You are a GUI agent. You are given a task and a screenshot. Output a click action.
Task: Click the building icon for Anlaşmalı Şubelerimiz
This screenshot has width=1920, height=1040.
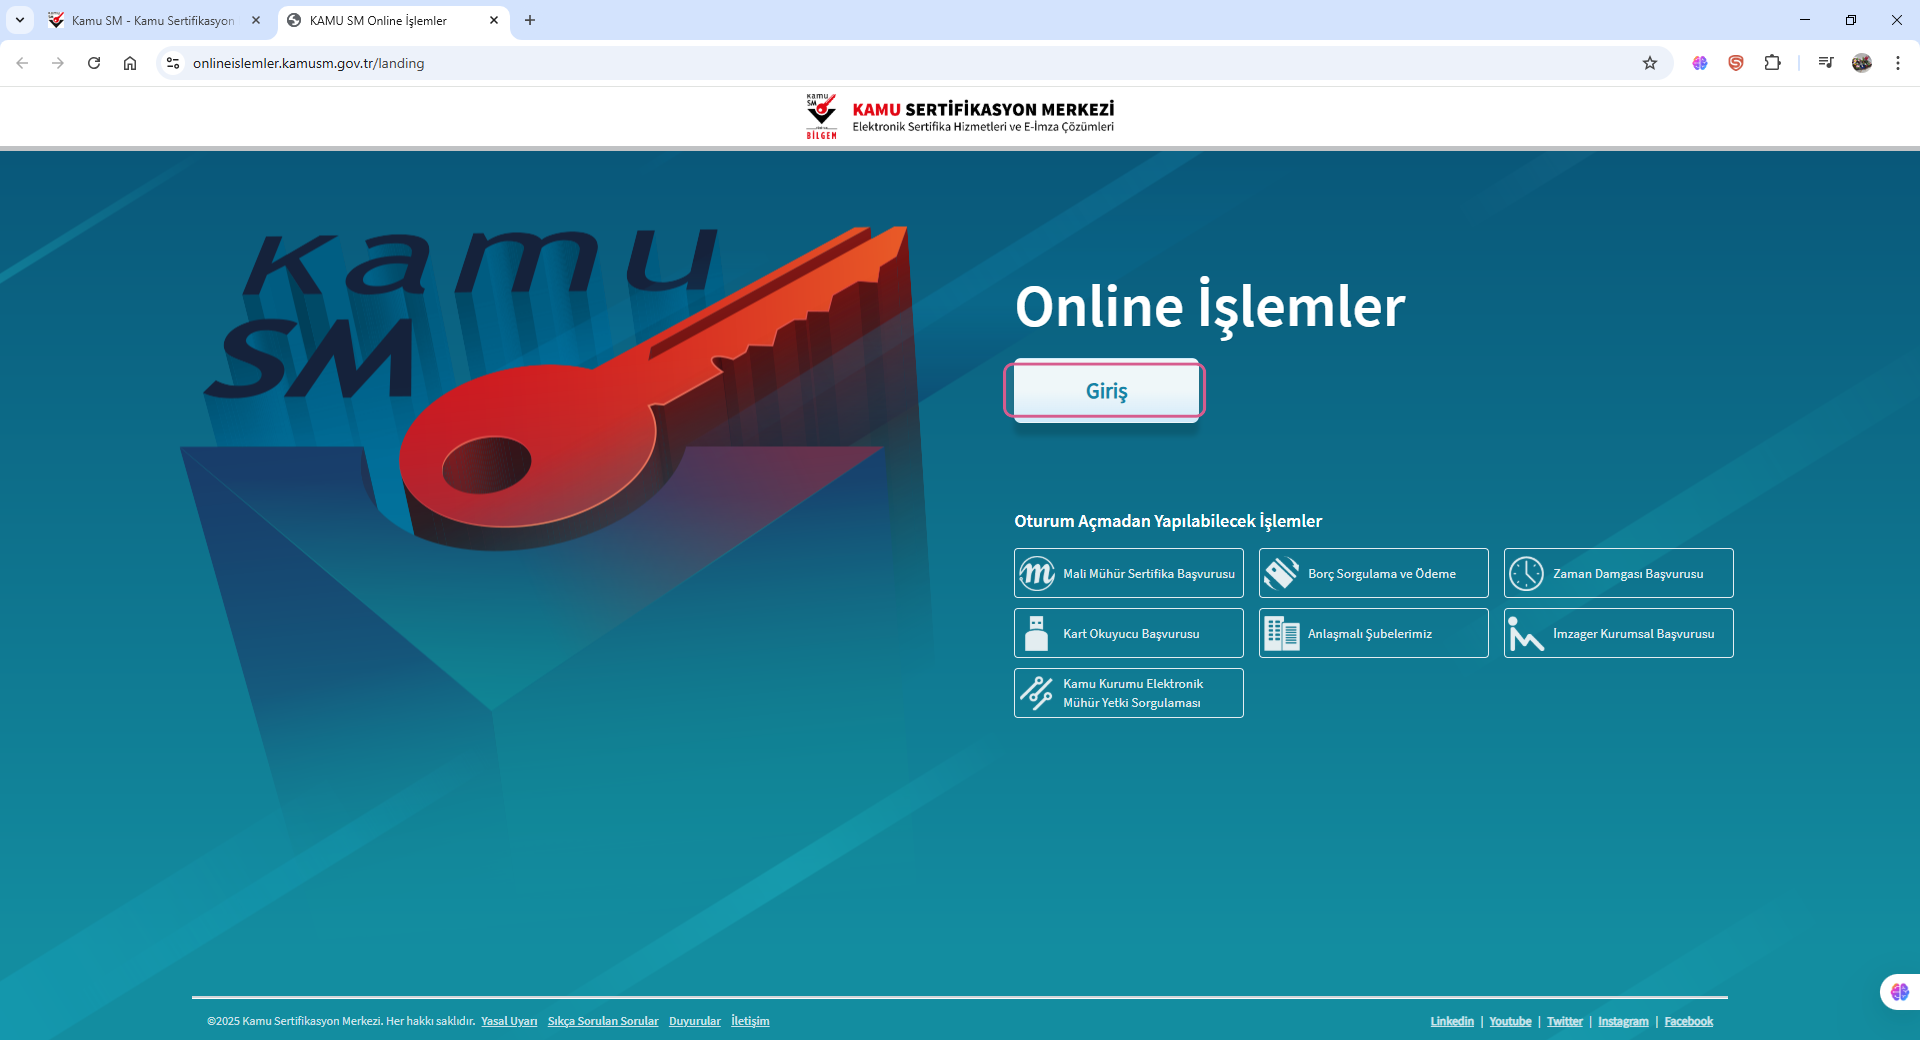pos(1282,633)
